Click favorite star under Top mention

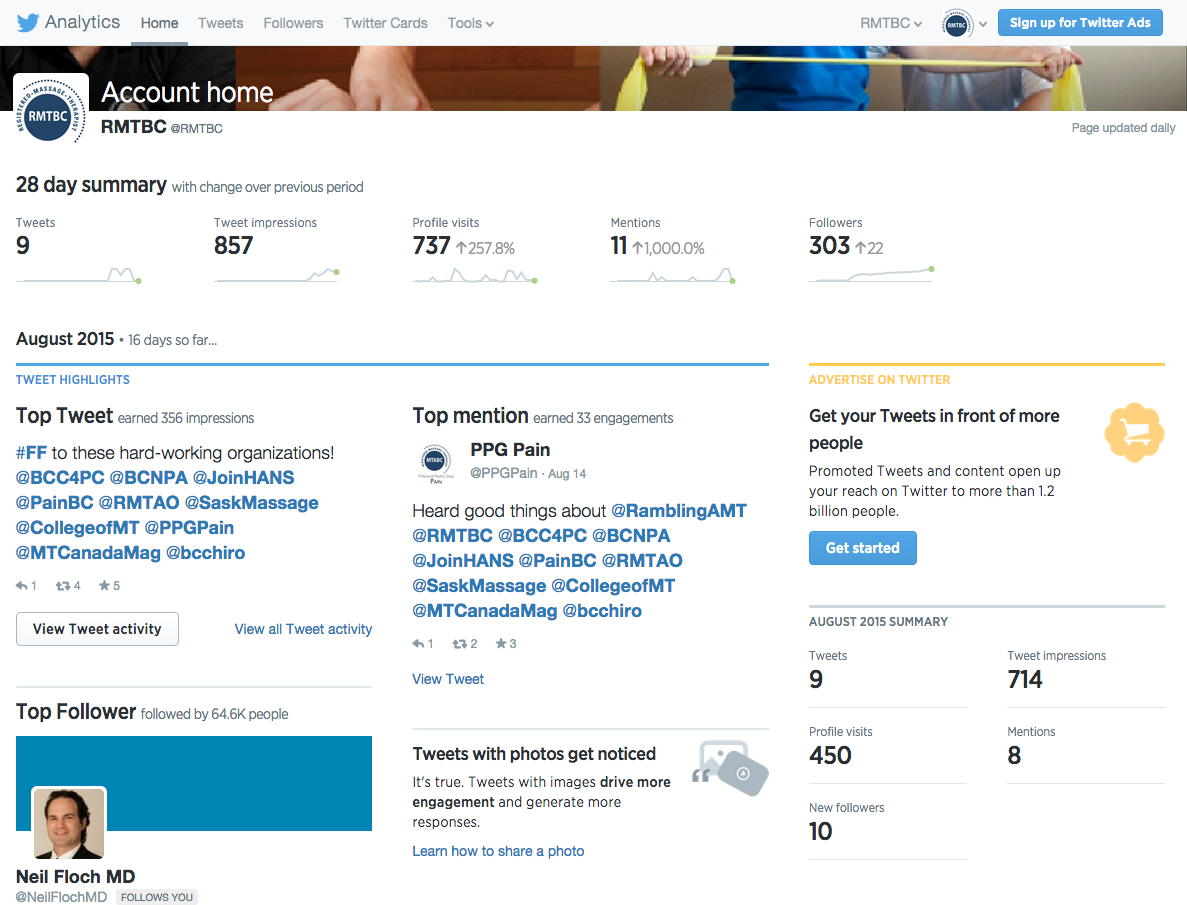tap(501, 644)
